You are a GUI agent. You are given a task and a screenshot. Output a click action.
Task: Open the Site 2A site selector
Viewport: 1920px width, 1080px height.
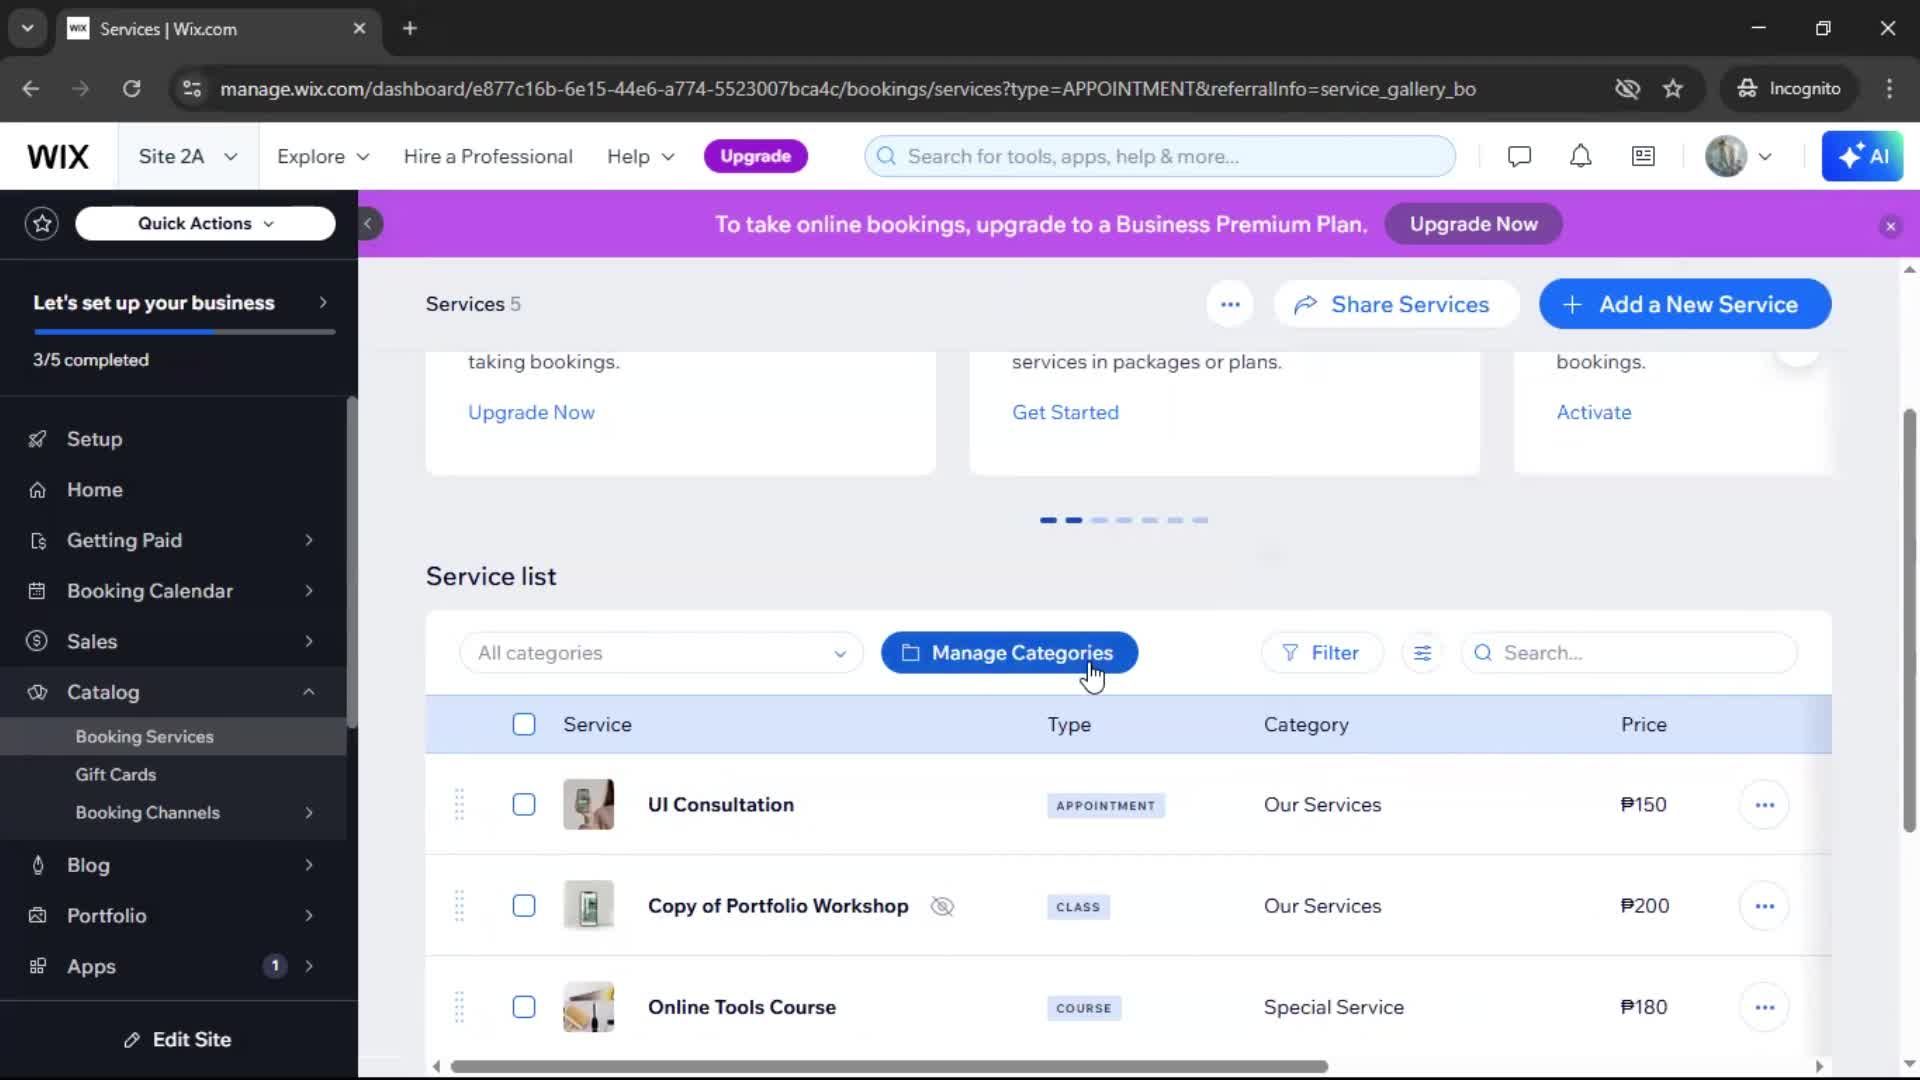pos(188,157)
